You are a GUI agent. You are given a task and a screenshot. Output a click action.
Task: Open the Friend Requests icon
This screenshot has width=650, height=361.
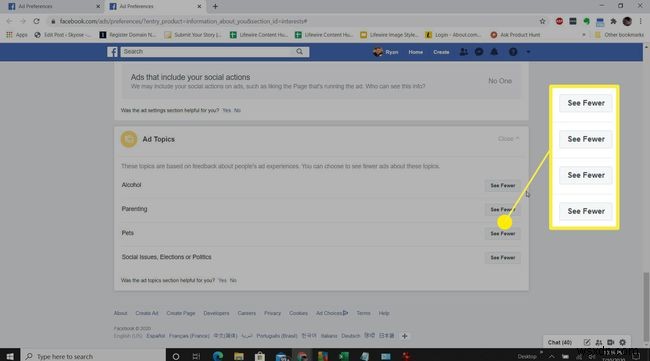pyautogui.click(x=463, y=52)
